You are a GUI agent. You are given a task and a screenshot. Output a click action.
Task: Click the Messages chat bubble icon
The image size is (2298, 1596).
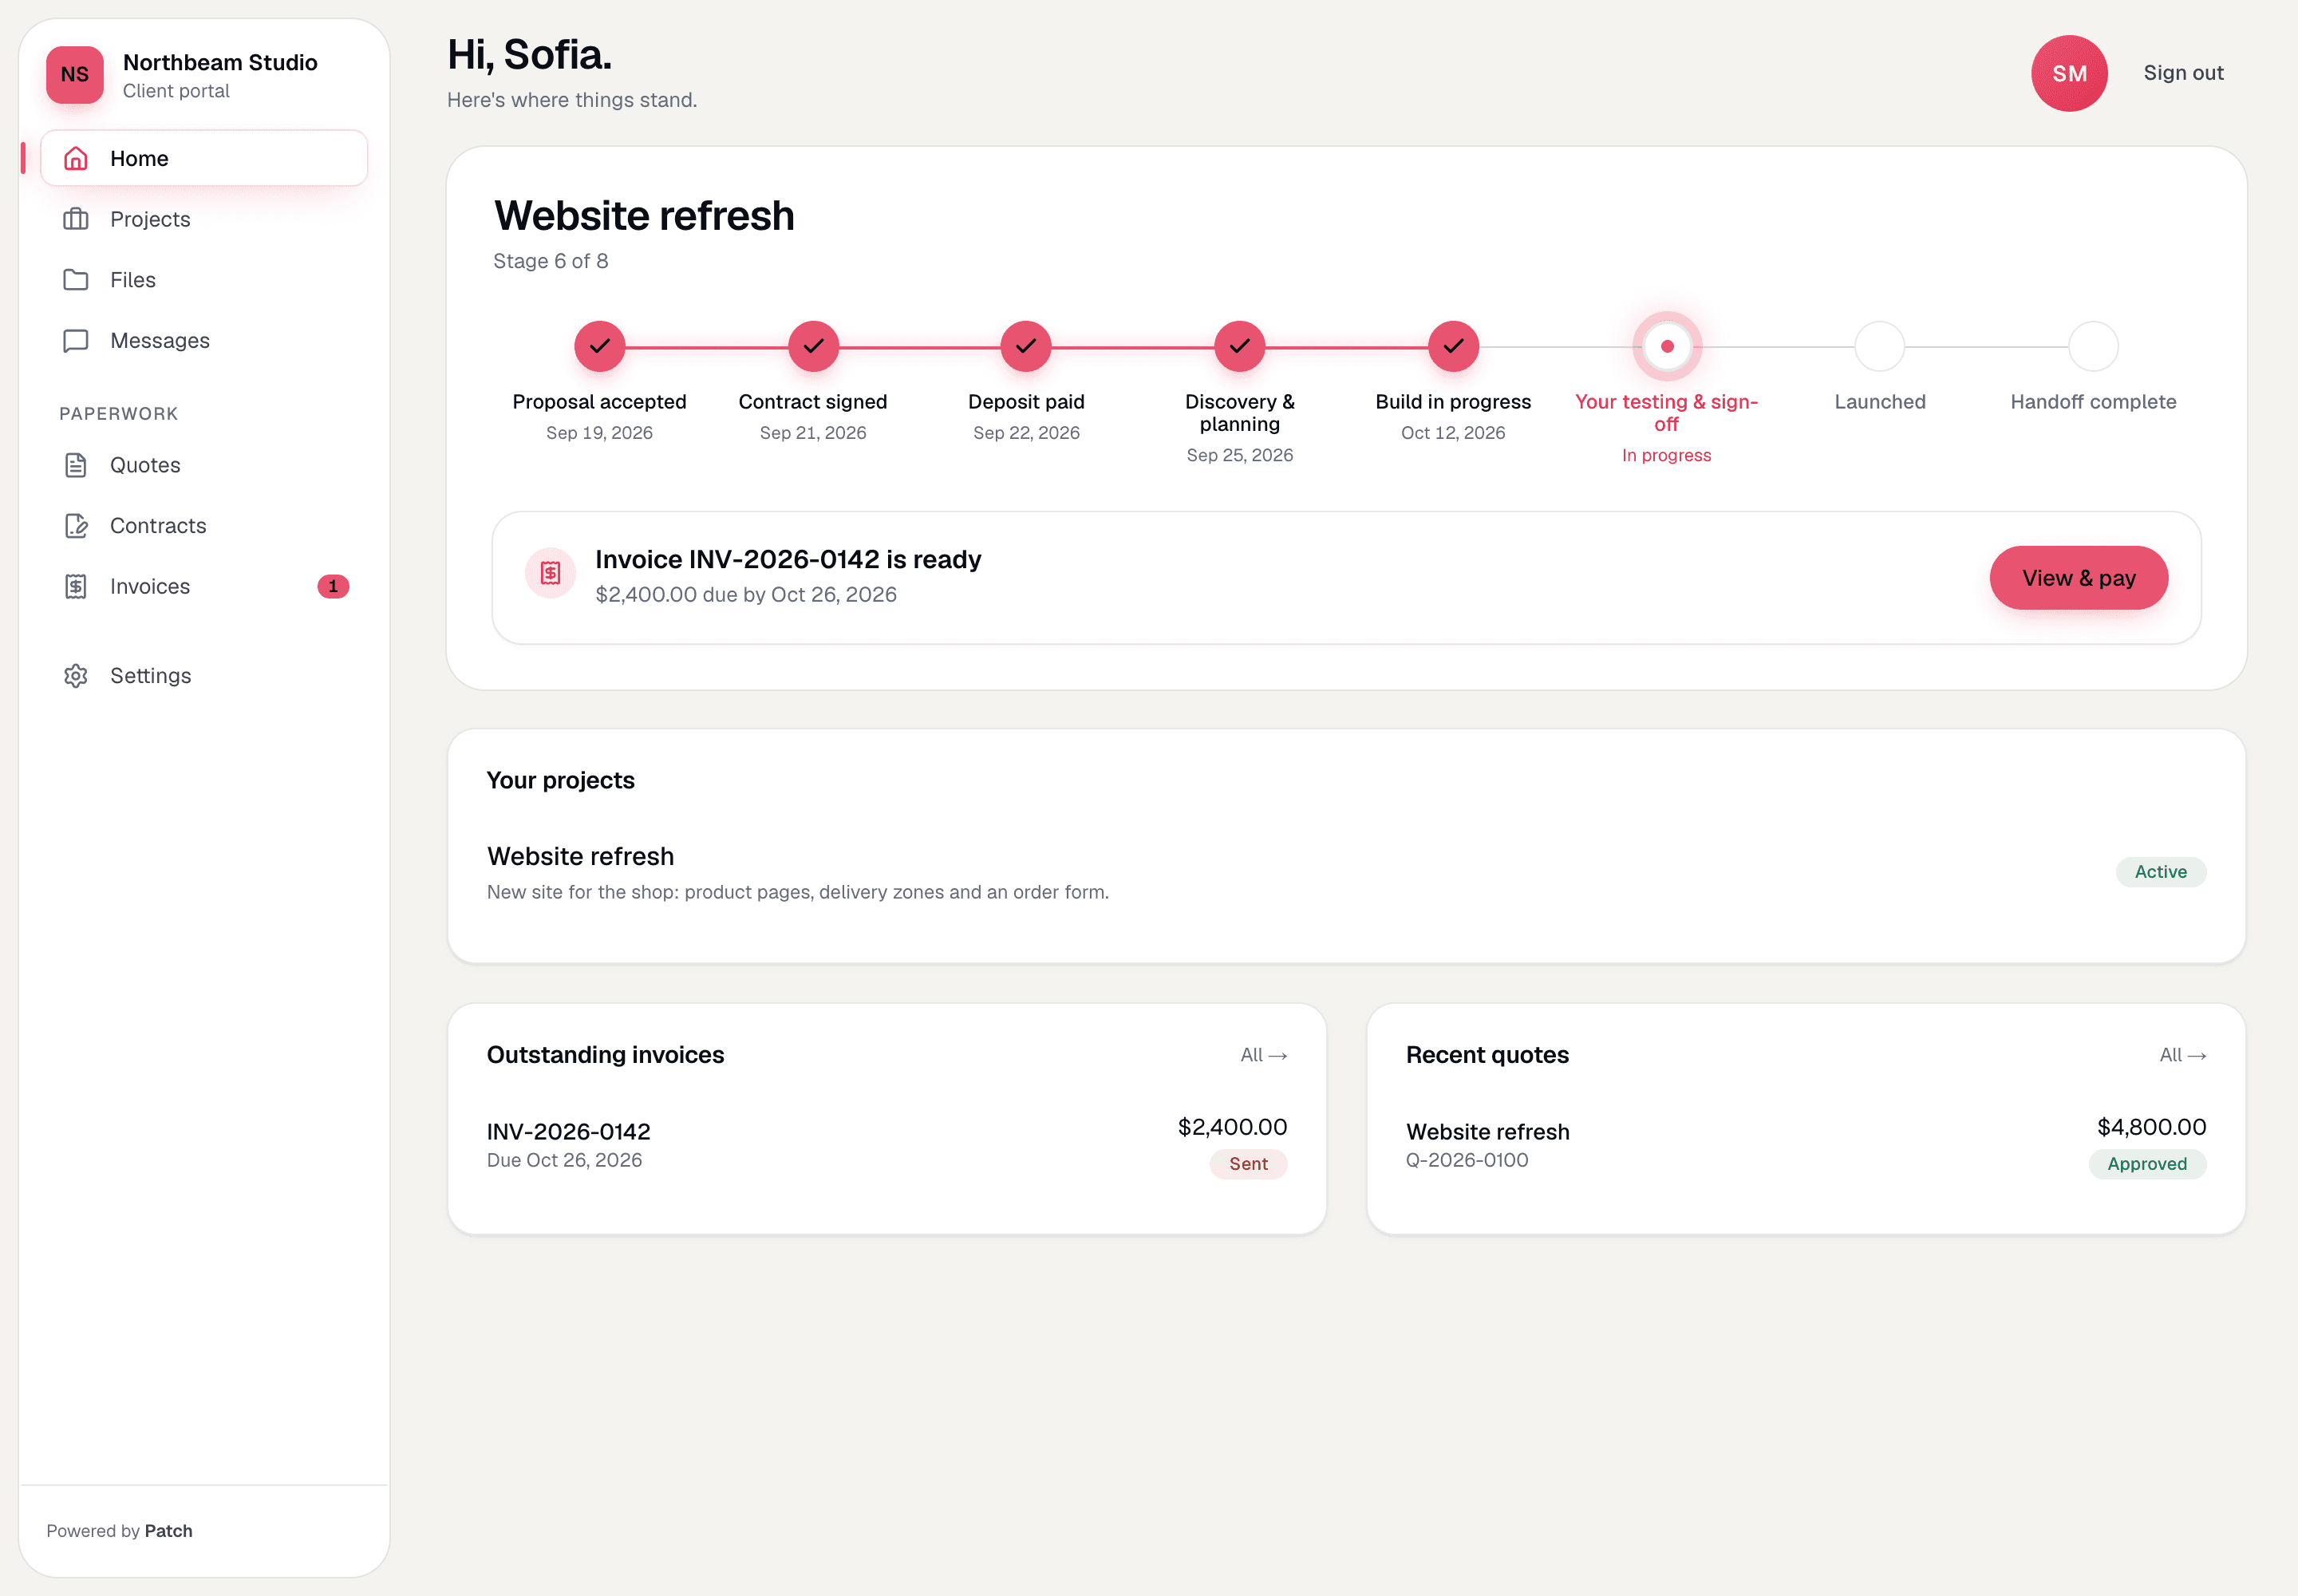tap(76, 341)
